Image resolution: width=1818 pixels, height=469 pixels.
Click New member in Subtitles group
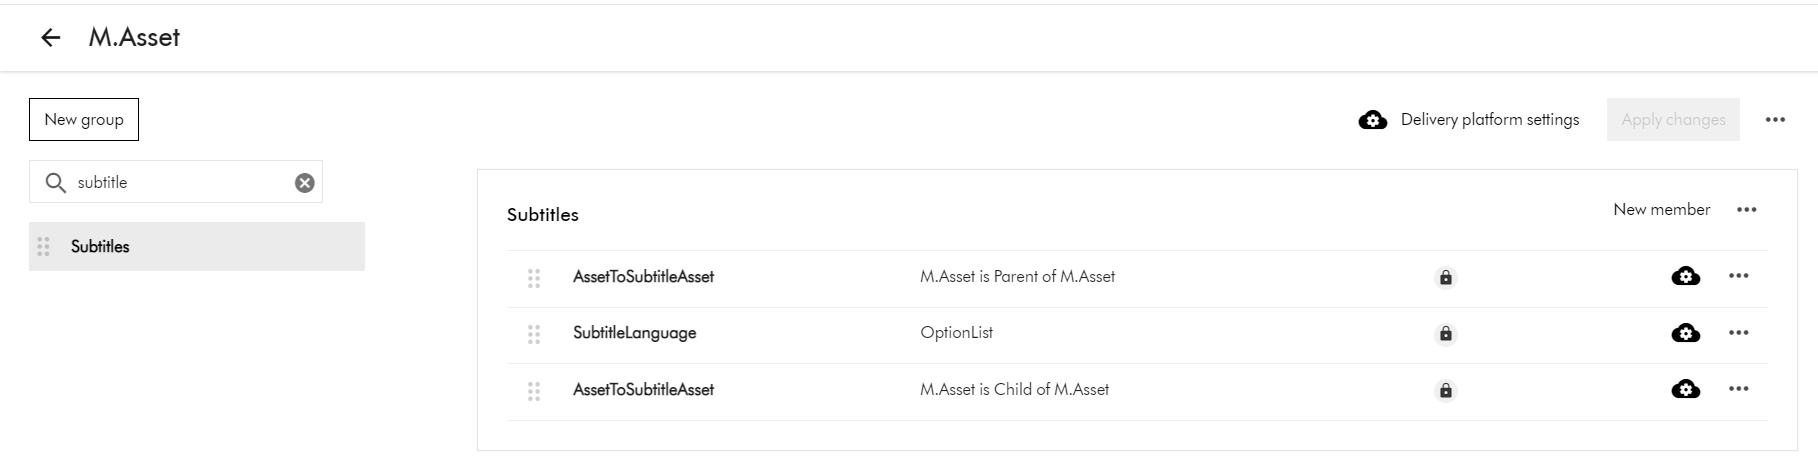1661,210
